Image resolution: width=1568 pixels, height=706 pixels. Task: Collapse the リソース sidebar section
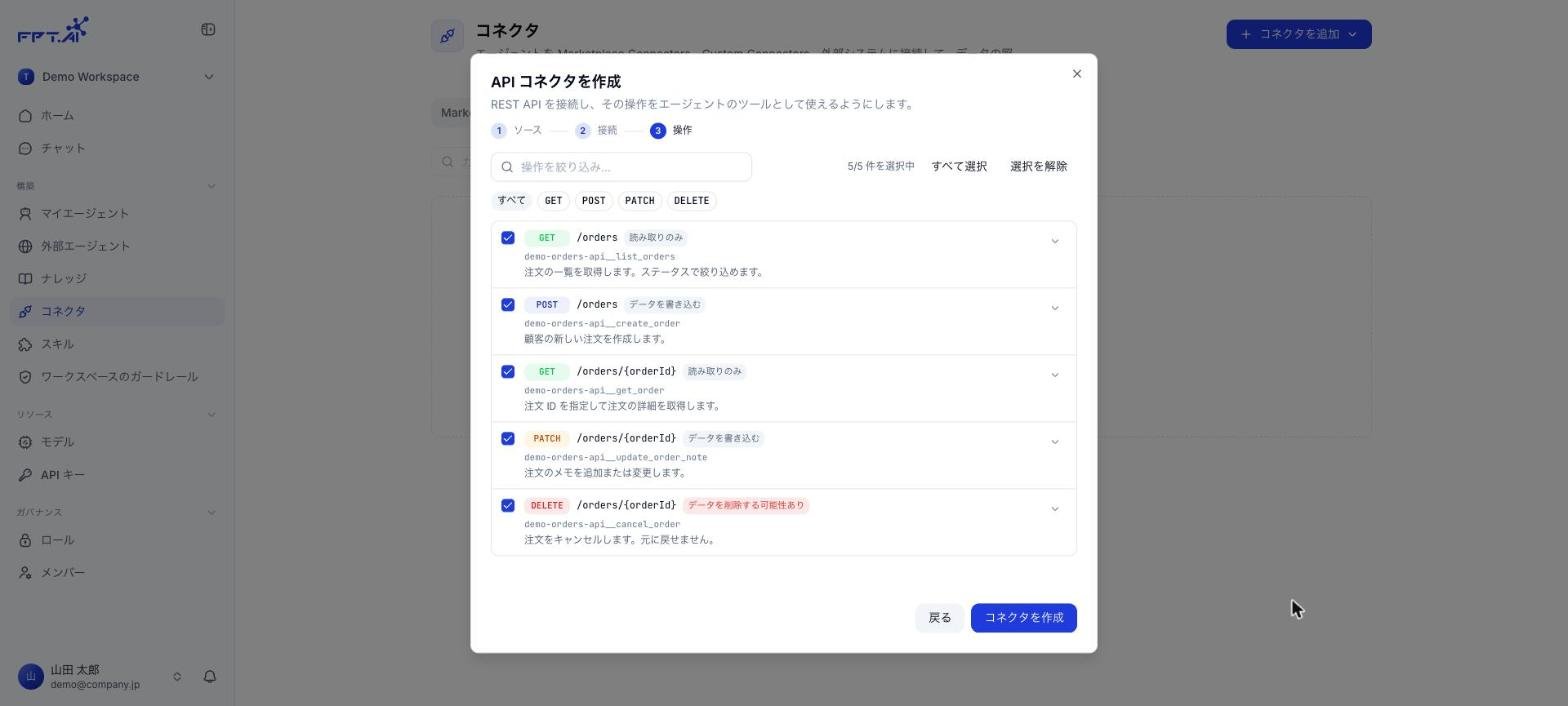(211, 415)
